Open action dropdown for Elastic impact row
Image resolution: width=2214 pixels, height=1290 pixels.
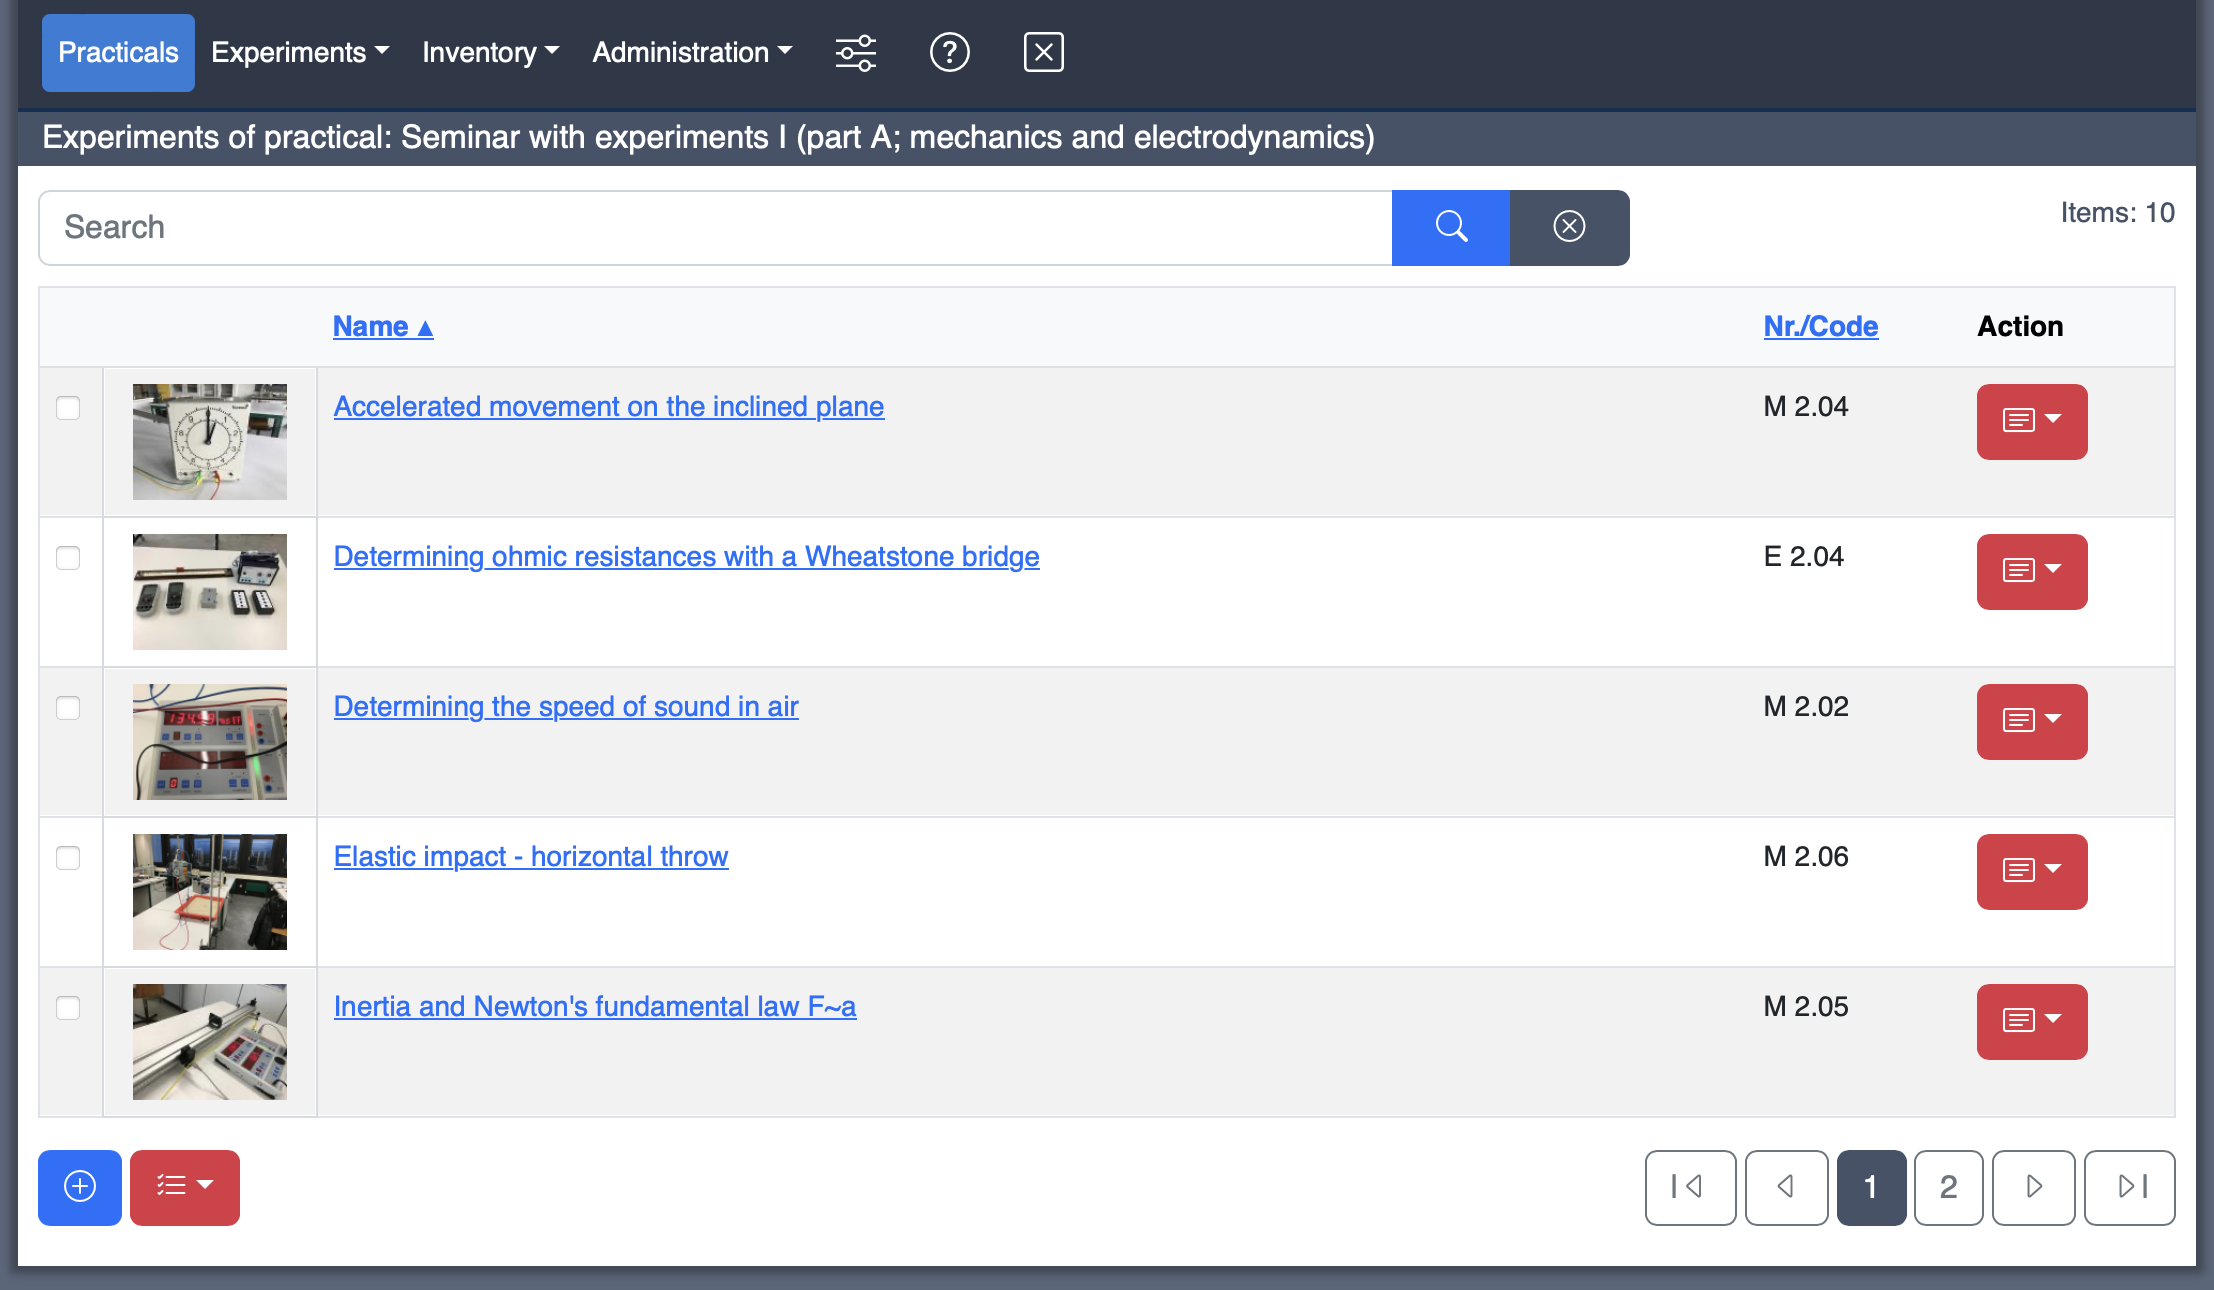pos(2031,871)
